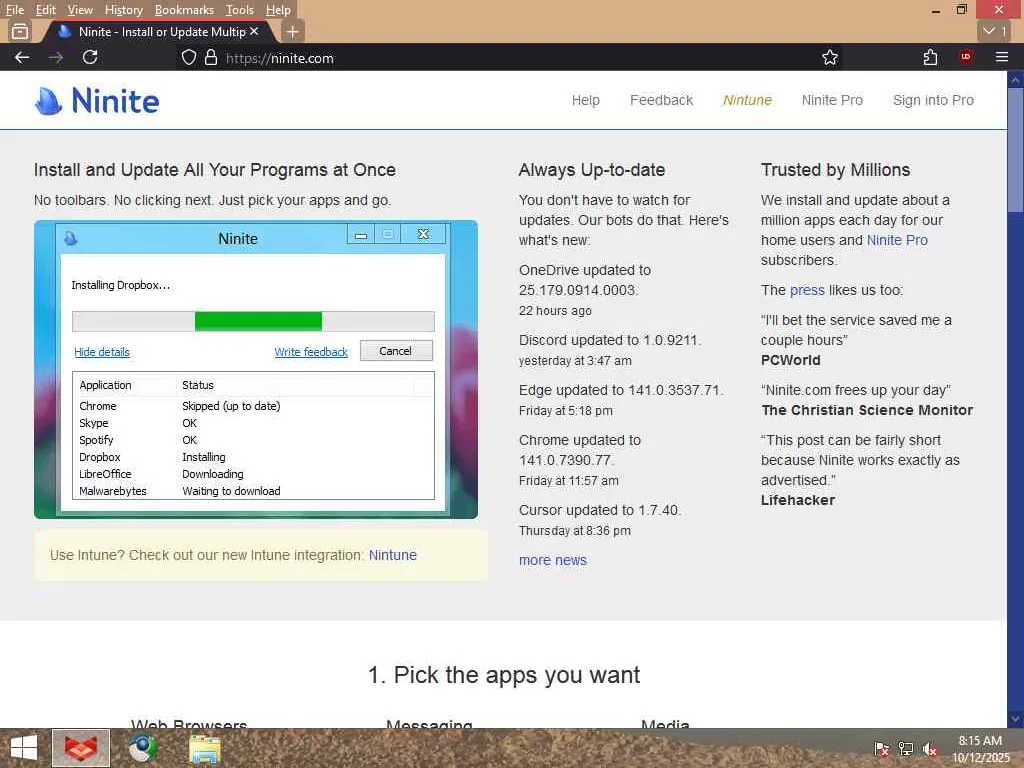Bookmark this page with the star icon
Image resolution: width=1024 pixels, height=768 pixels.
(829, 57)
